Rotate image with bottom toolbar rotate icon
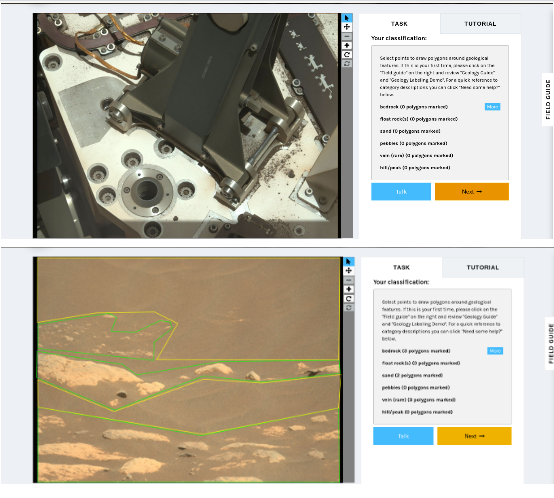The height and width of the screenshot is (498, 554). pyautogui.click(x=349, y=298)
